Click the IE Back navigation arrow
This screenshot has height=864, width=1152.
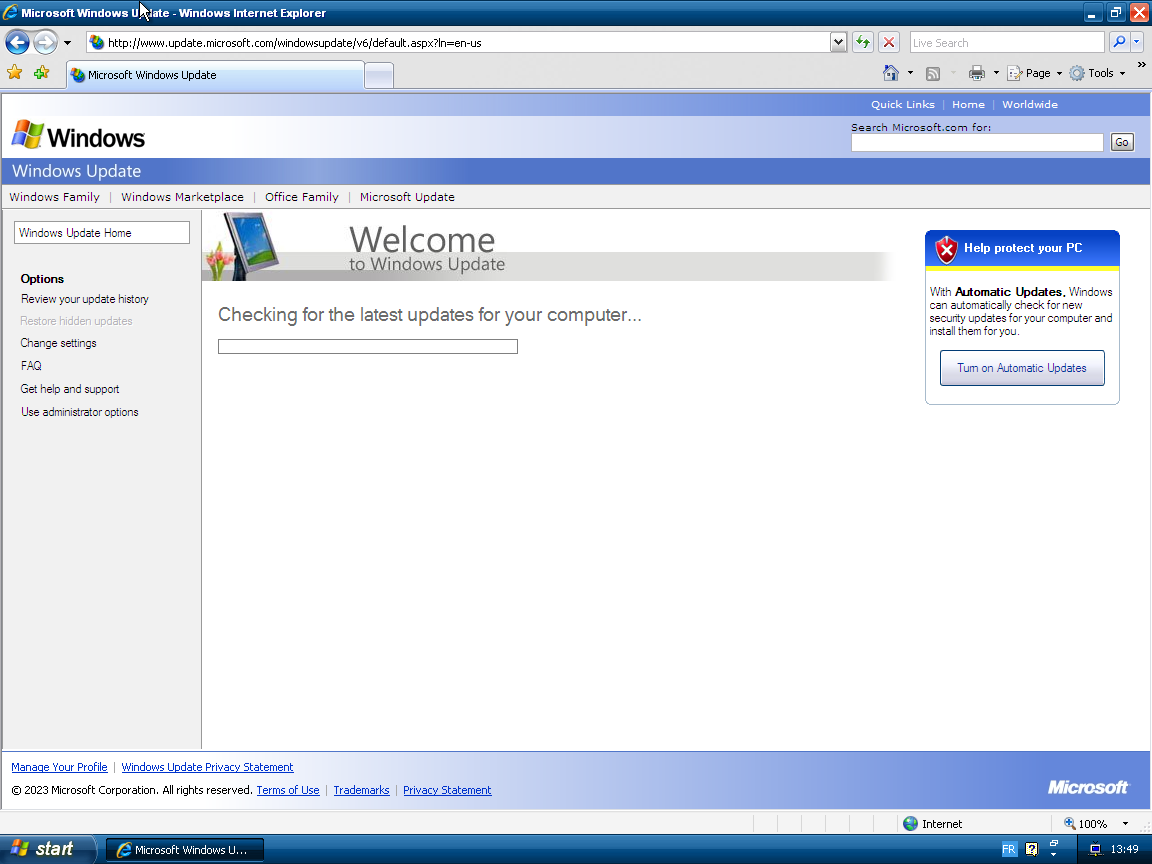pyautogui.click(x=18, y=43)
